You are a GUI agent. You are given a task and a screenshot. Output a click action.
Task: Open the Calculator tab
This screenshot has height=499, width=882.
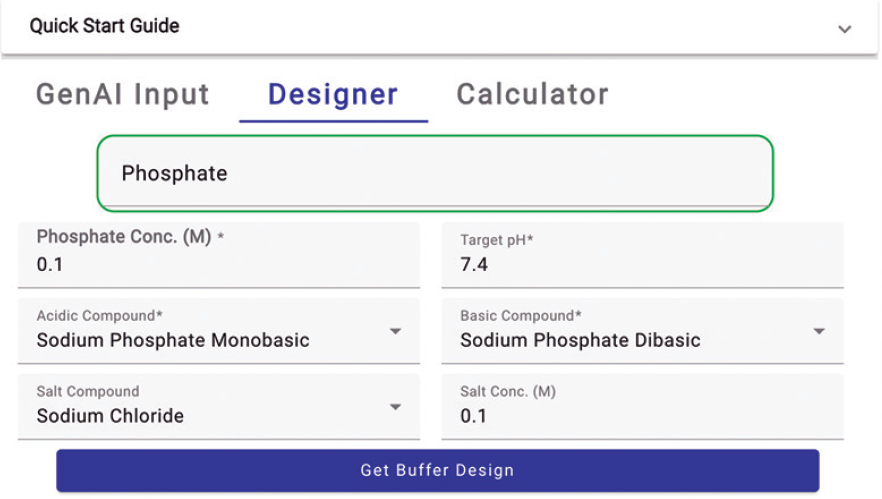coord(532,95)
